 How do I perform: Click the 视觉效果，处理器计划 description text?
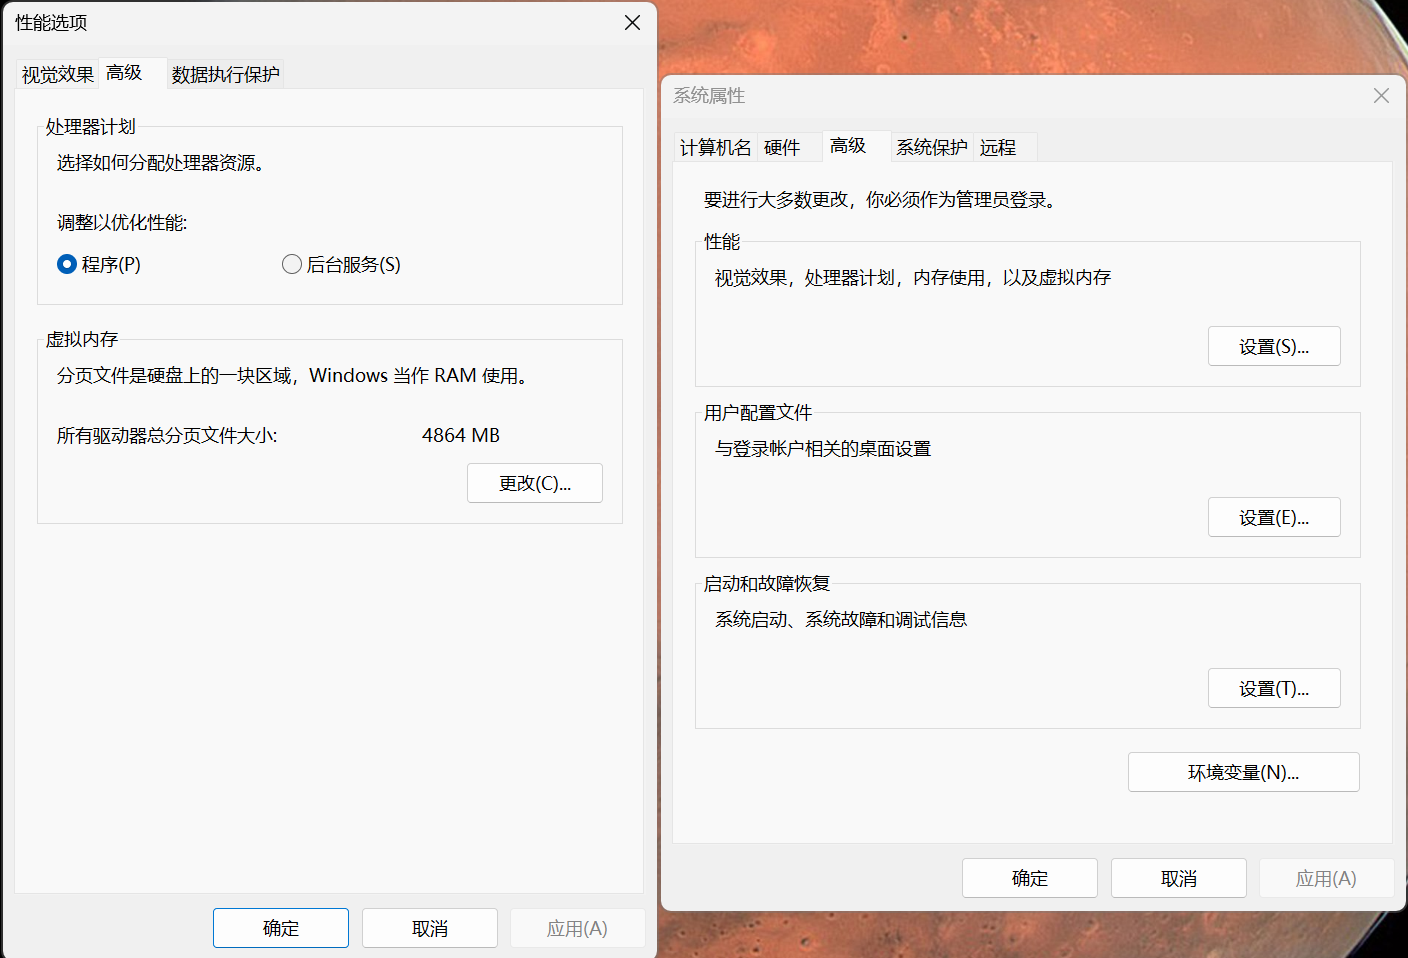click(x=913, y=277)
